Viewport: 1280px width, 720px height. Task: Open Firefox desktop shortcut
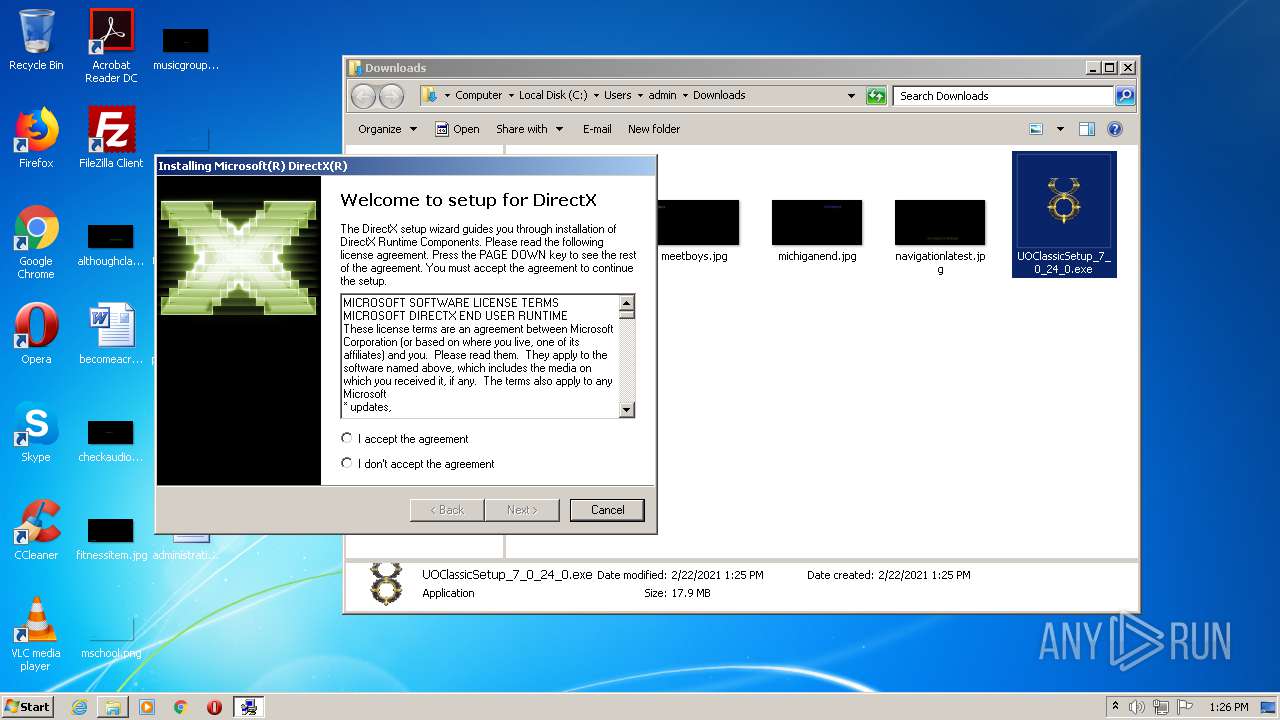click(36, 138)
